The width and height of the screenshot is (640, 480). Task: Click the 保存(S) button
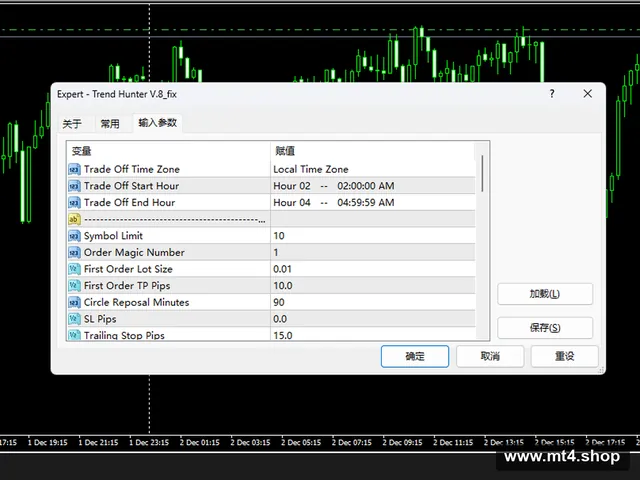(x=545, y=328)
